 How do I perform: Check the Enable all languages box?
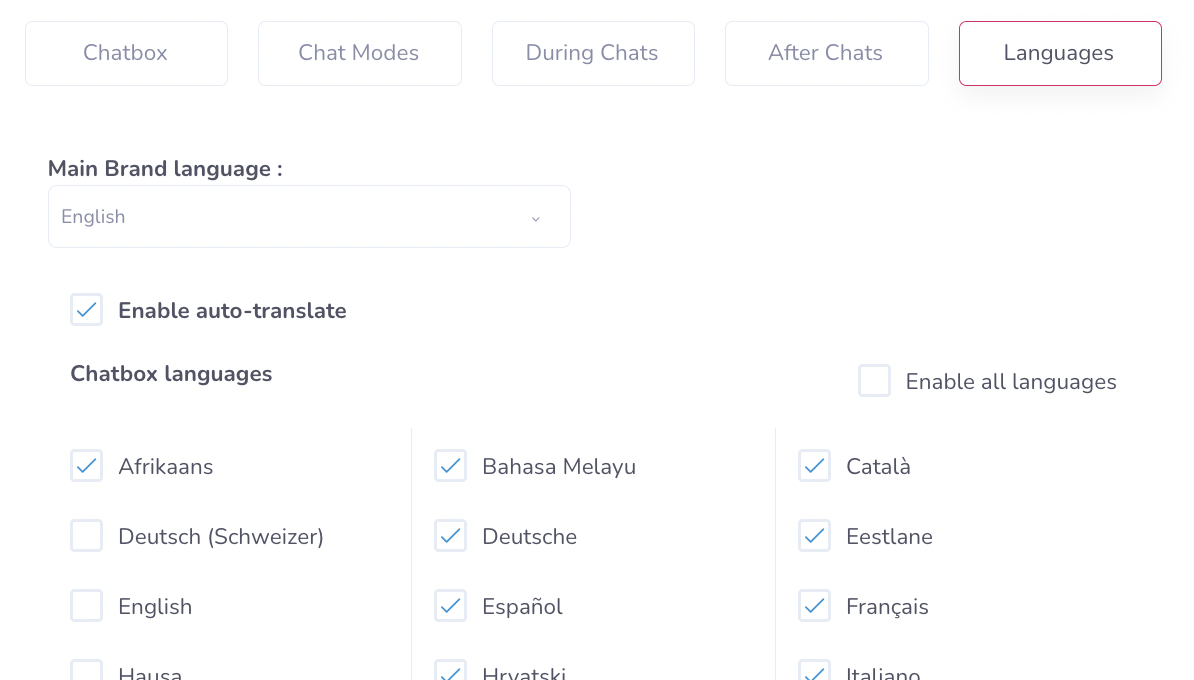pos(875,381)
